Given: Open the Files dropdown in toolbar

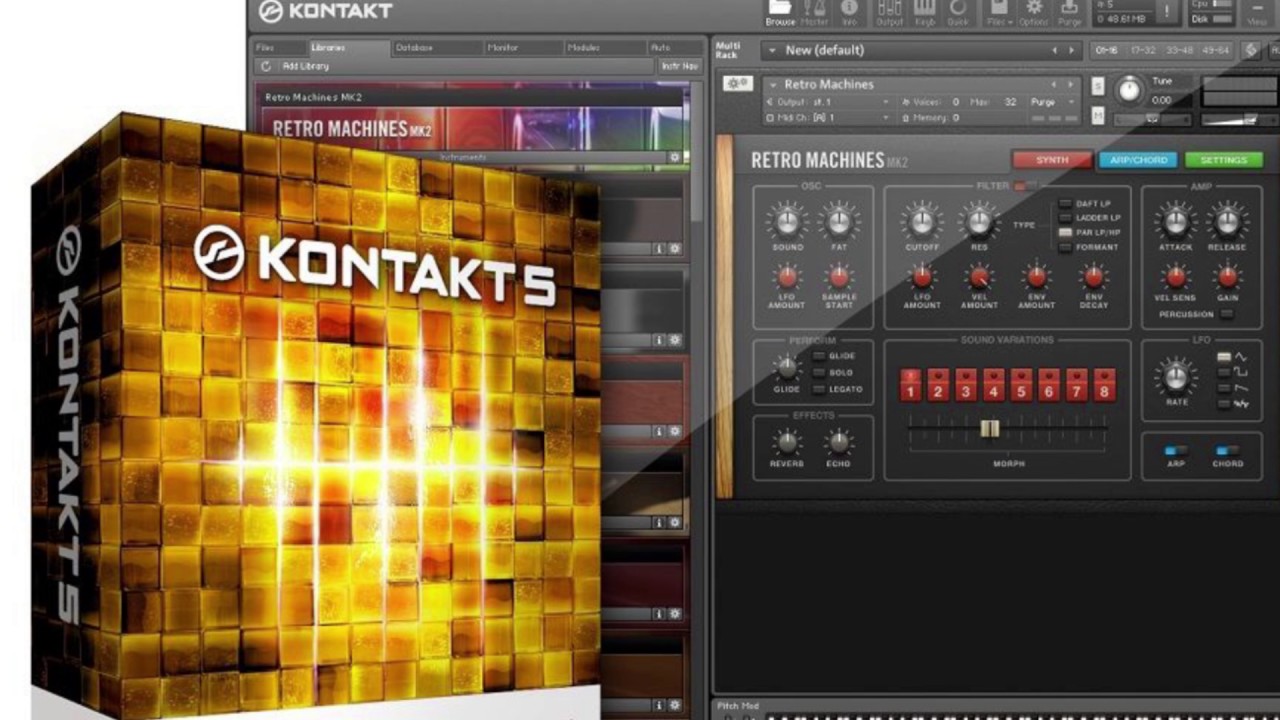Looking at the screenshot, I should (x=998, y=11).
